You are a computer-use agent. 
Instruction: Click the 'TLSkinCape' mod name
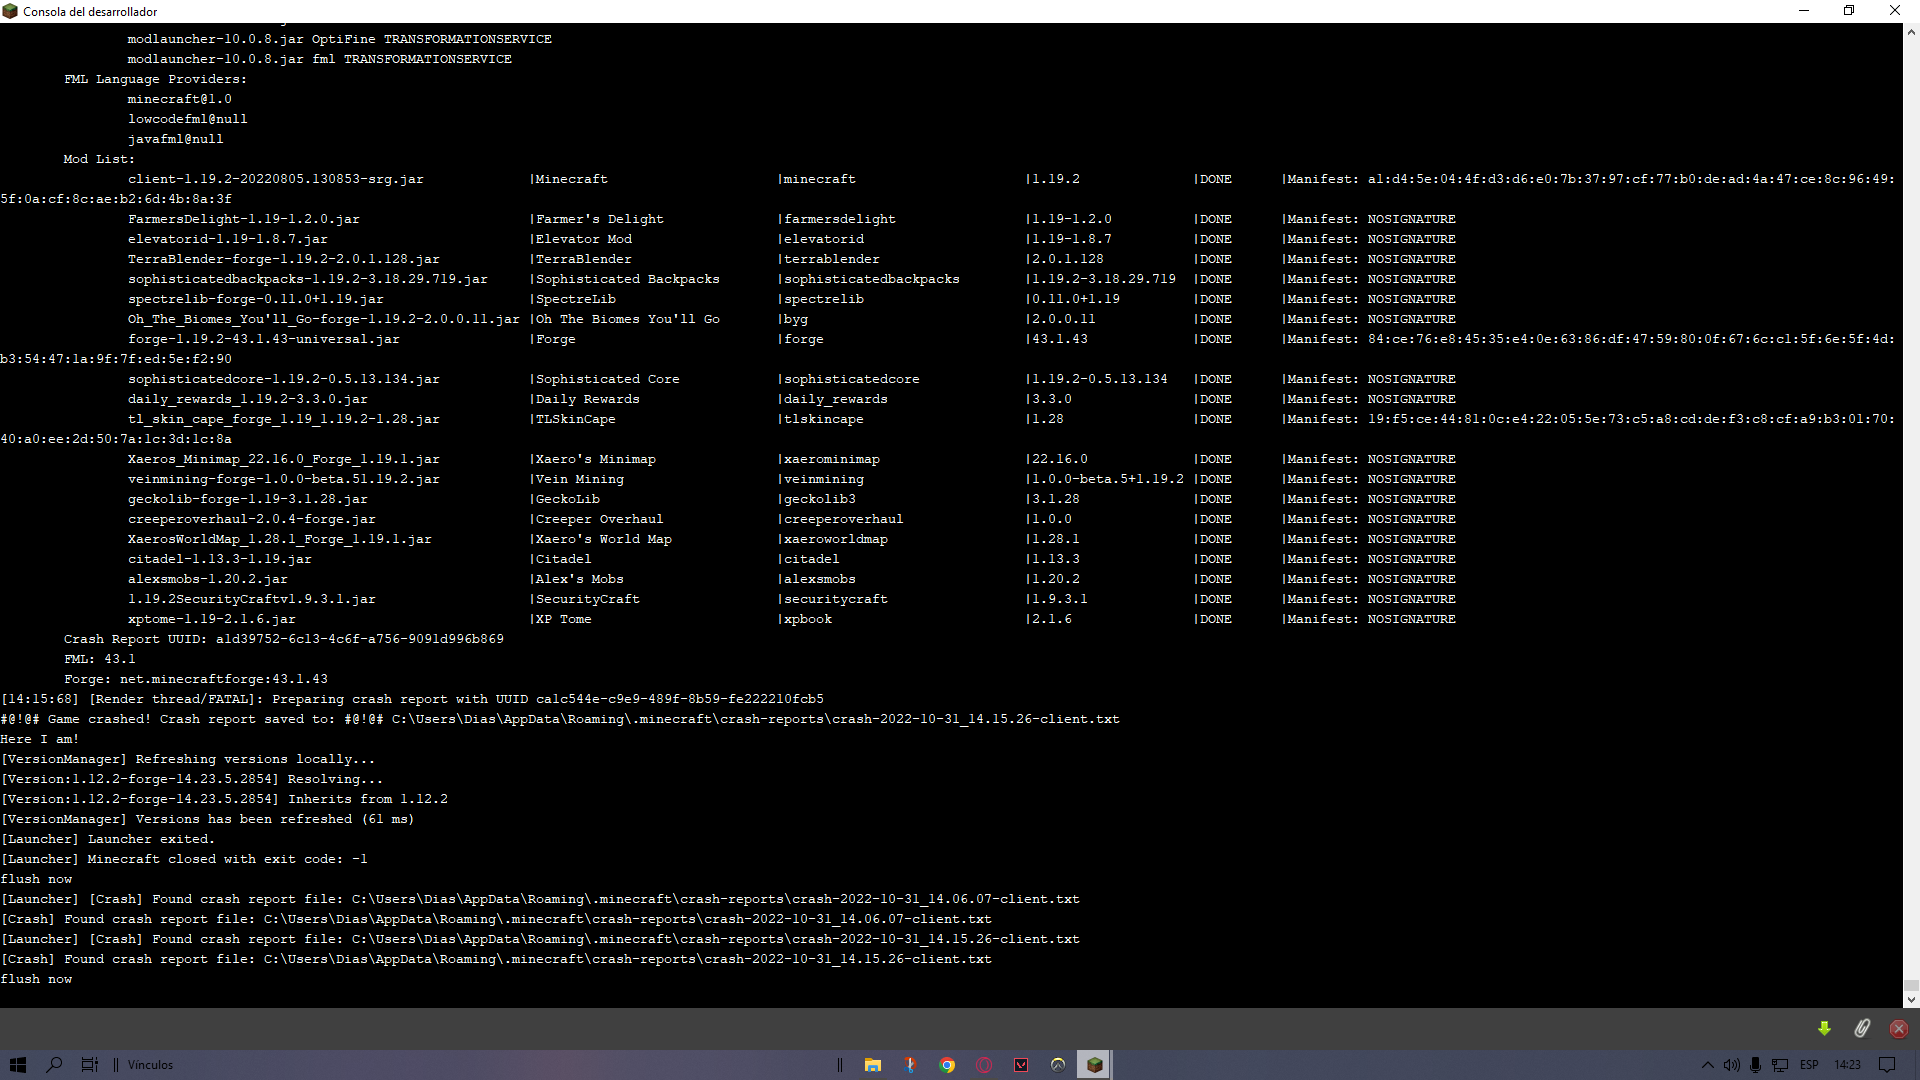click(576, 419)
